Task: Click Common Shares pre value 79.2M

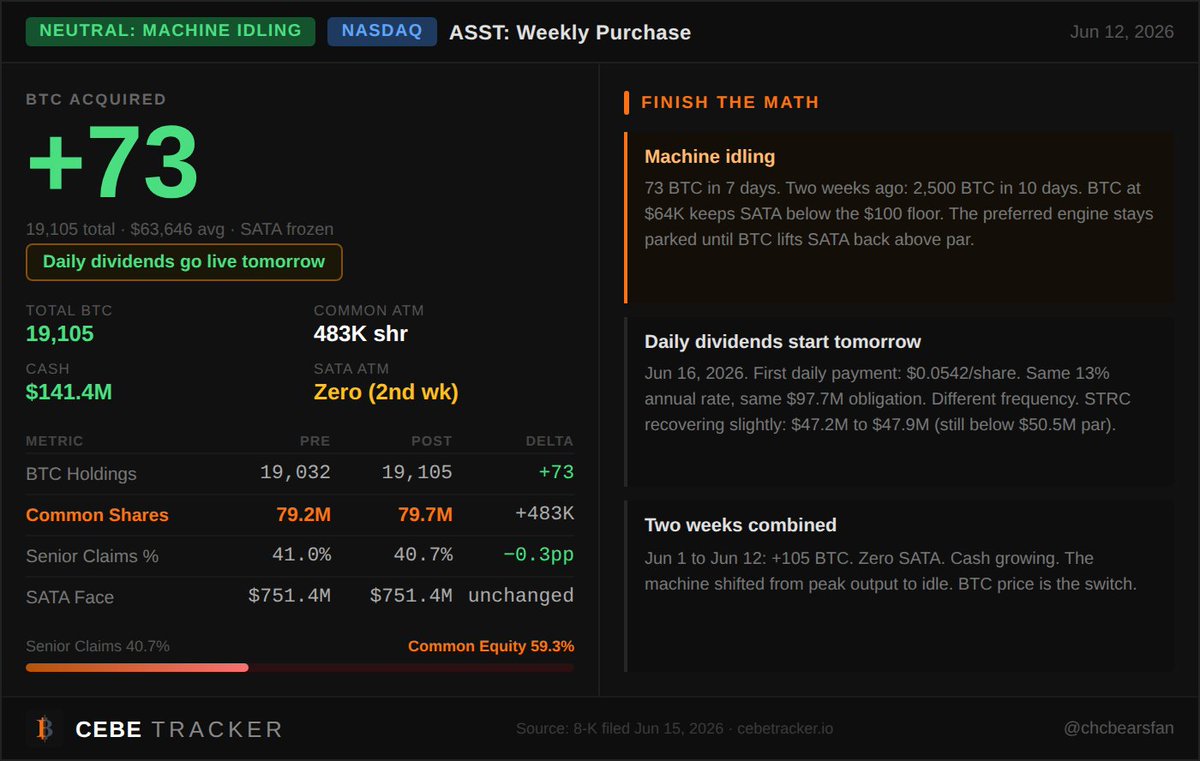Action: click(x=303, y=515)
